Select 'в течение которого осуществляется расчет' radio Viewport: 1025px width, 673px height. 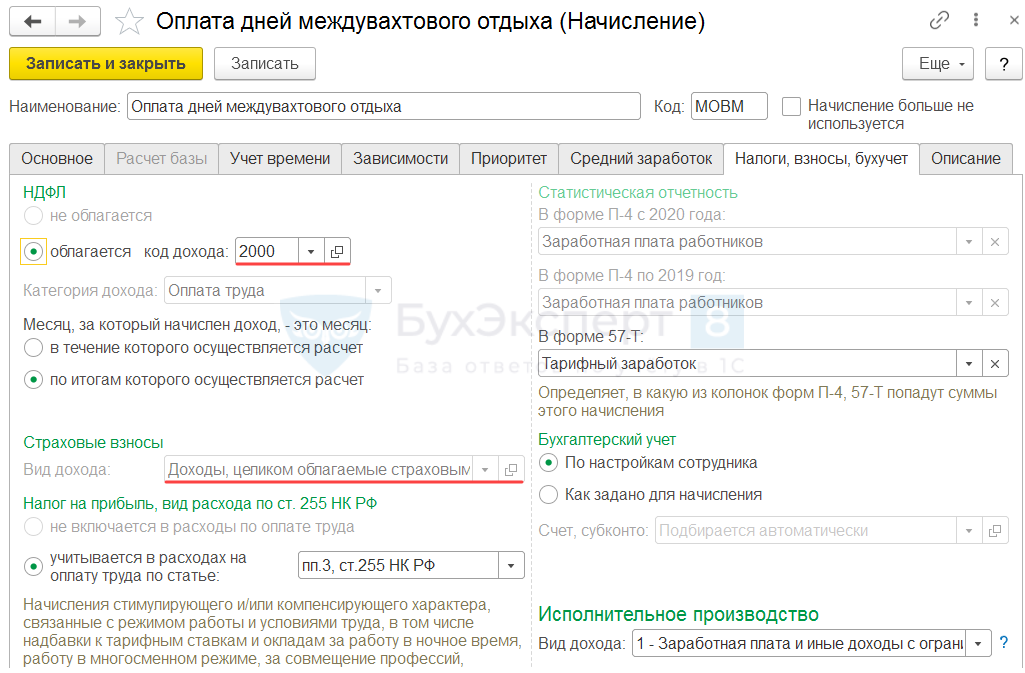pos(33,348)
